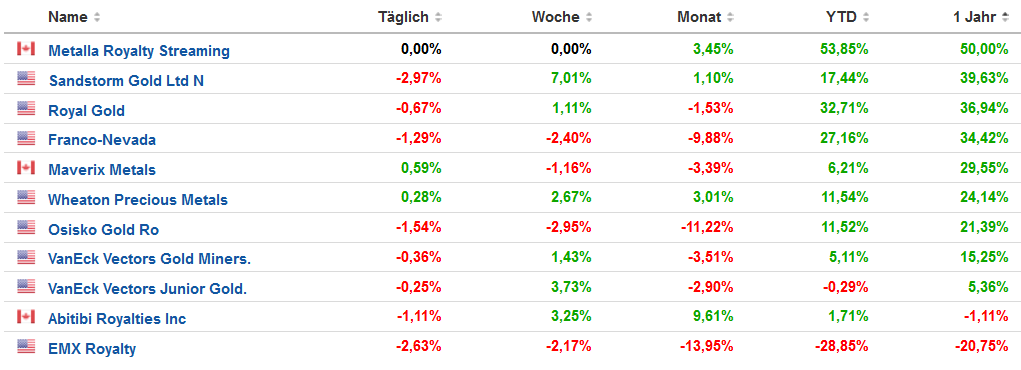
Task: Click the EMX Royalty 1 Jahr value -20,75%
Action: 981,347
